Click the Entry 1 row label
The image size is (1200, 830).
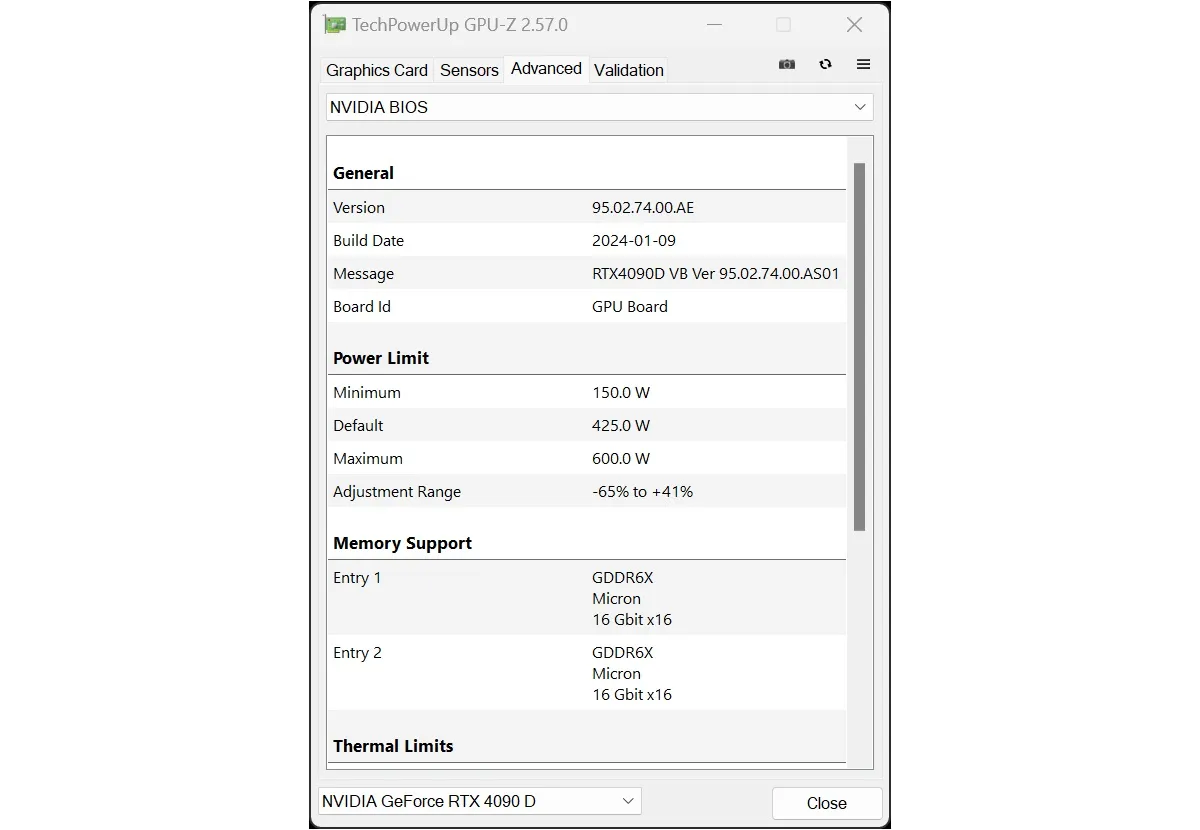[357, 578]
